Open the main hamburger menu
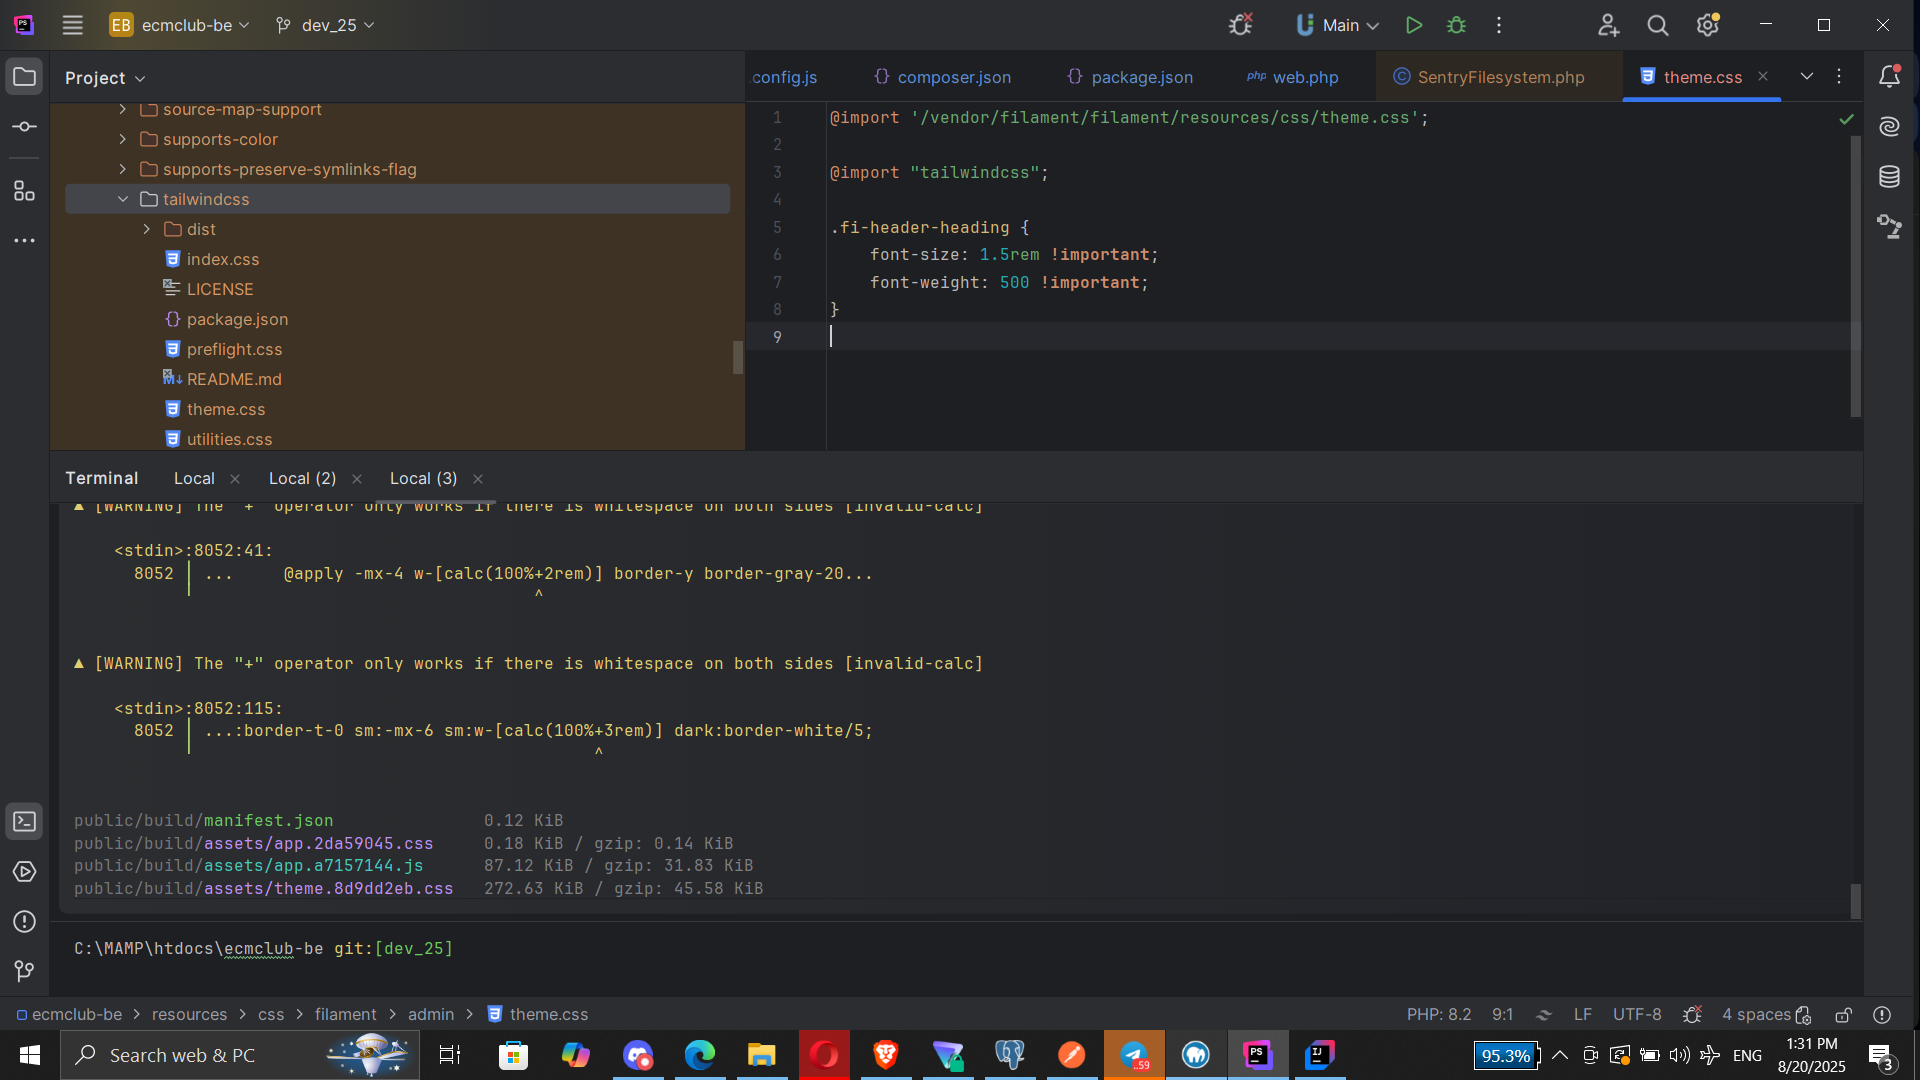The image size is (1920, 1080). [72, 25]
